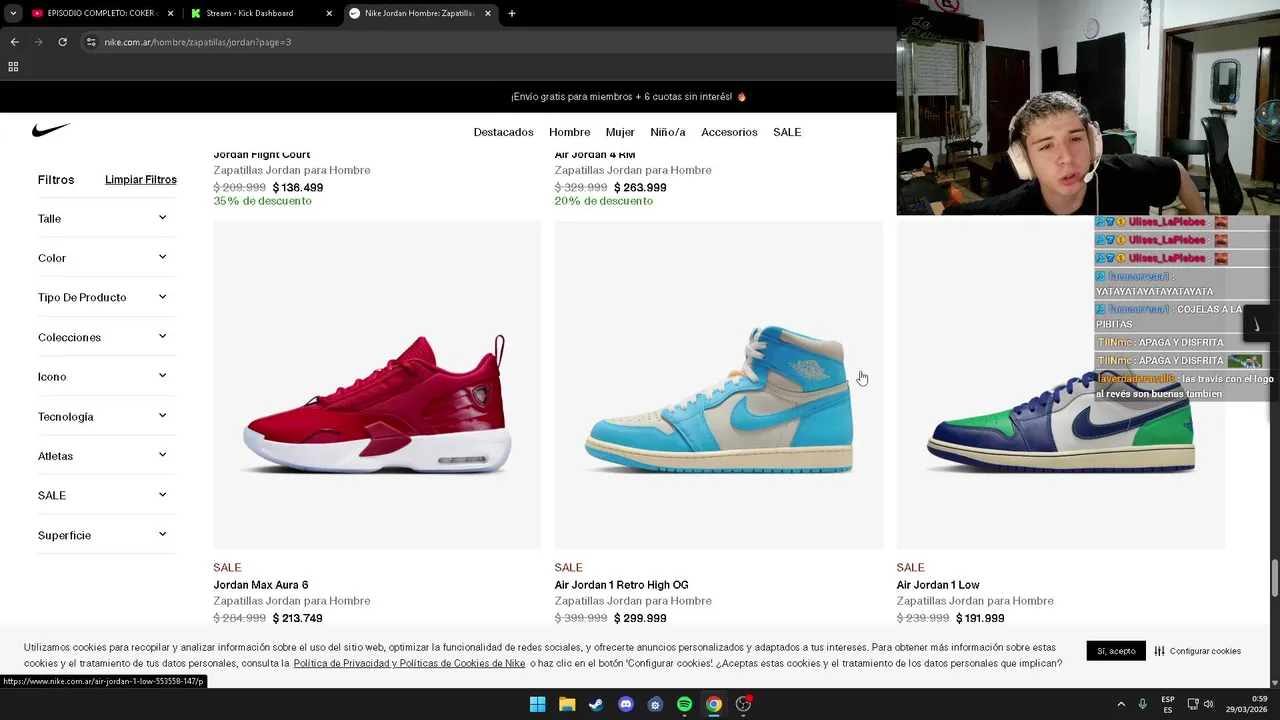Click the Nike swoosh logo

51,130
